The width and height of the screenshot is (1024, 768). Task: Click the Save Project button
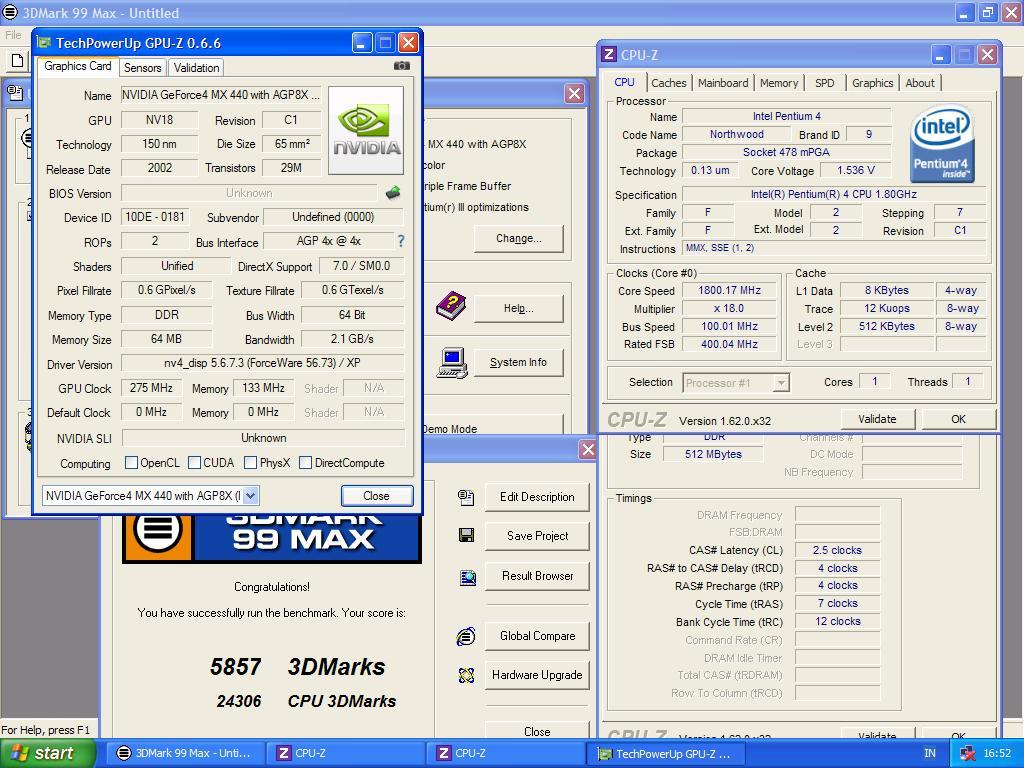click(537, 536)
